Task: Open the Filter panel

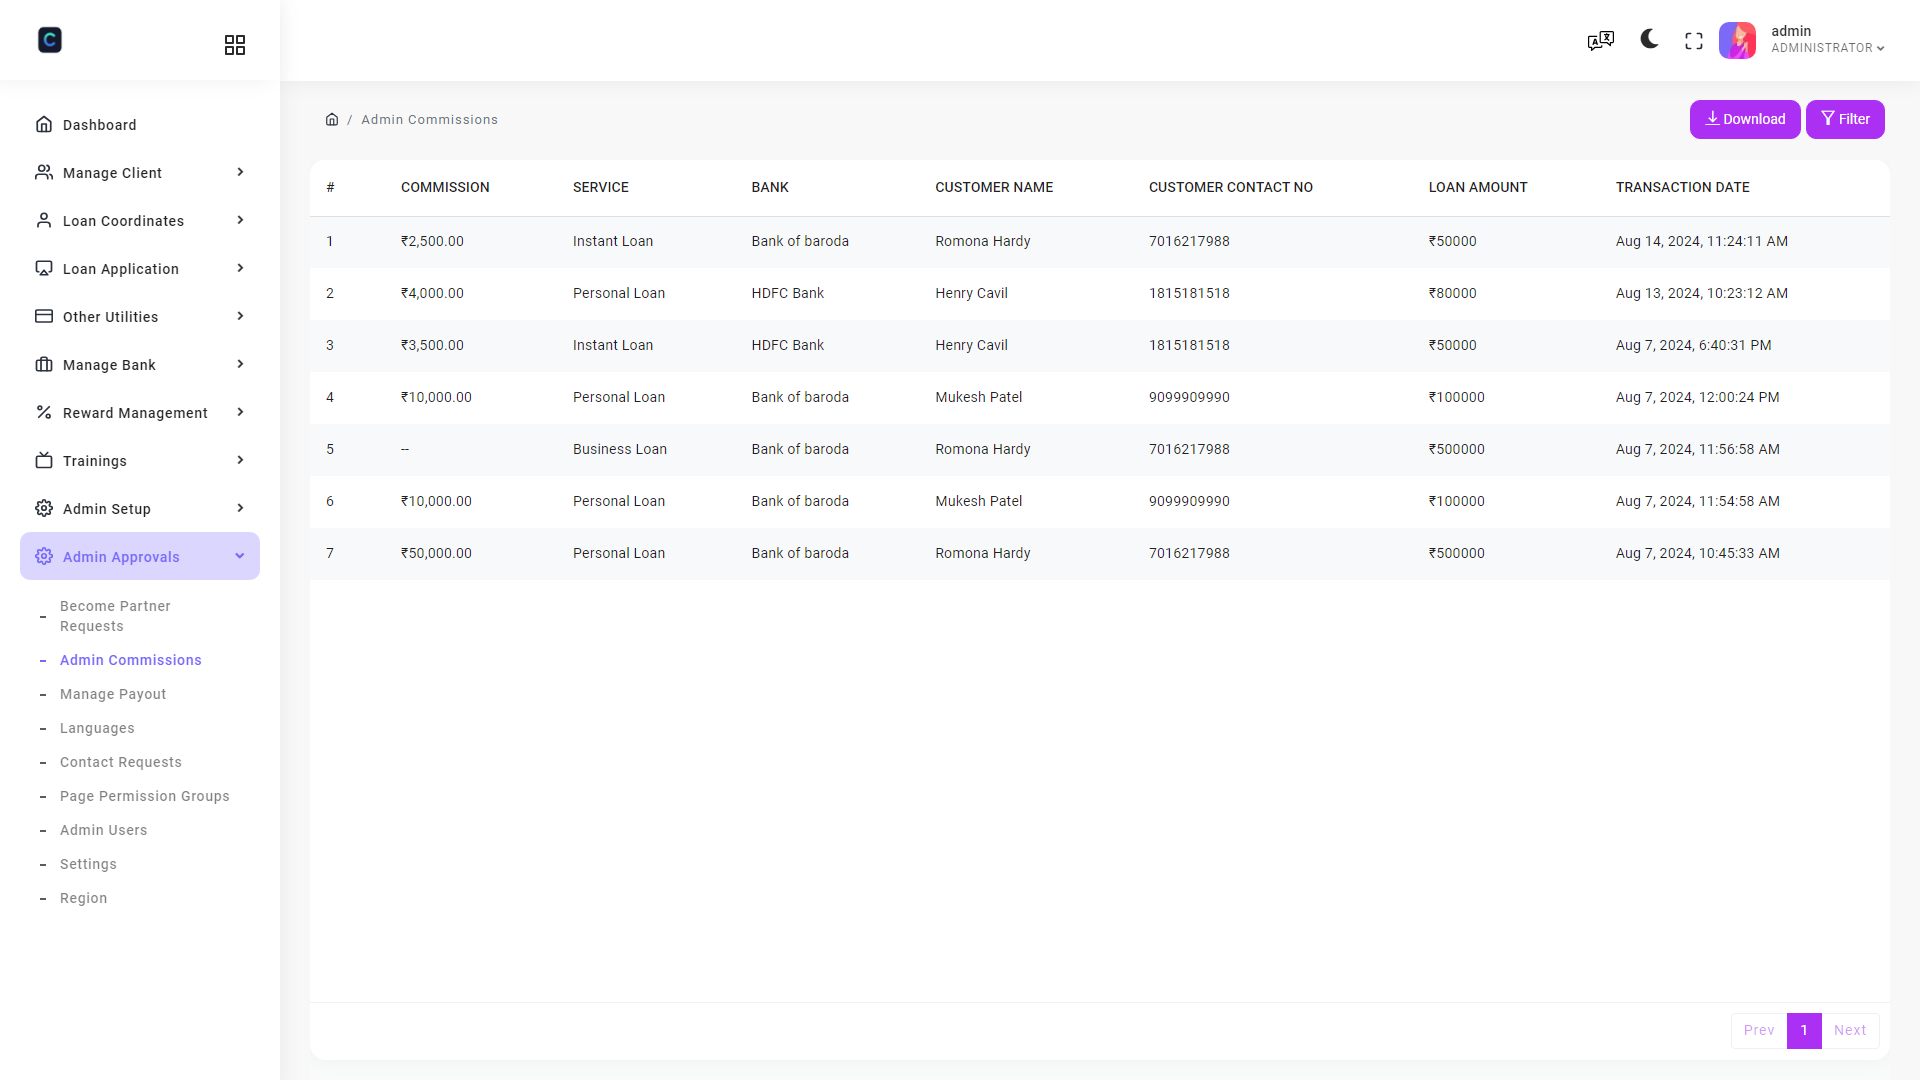Action: (x=1845, y=119)
